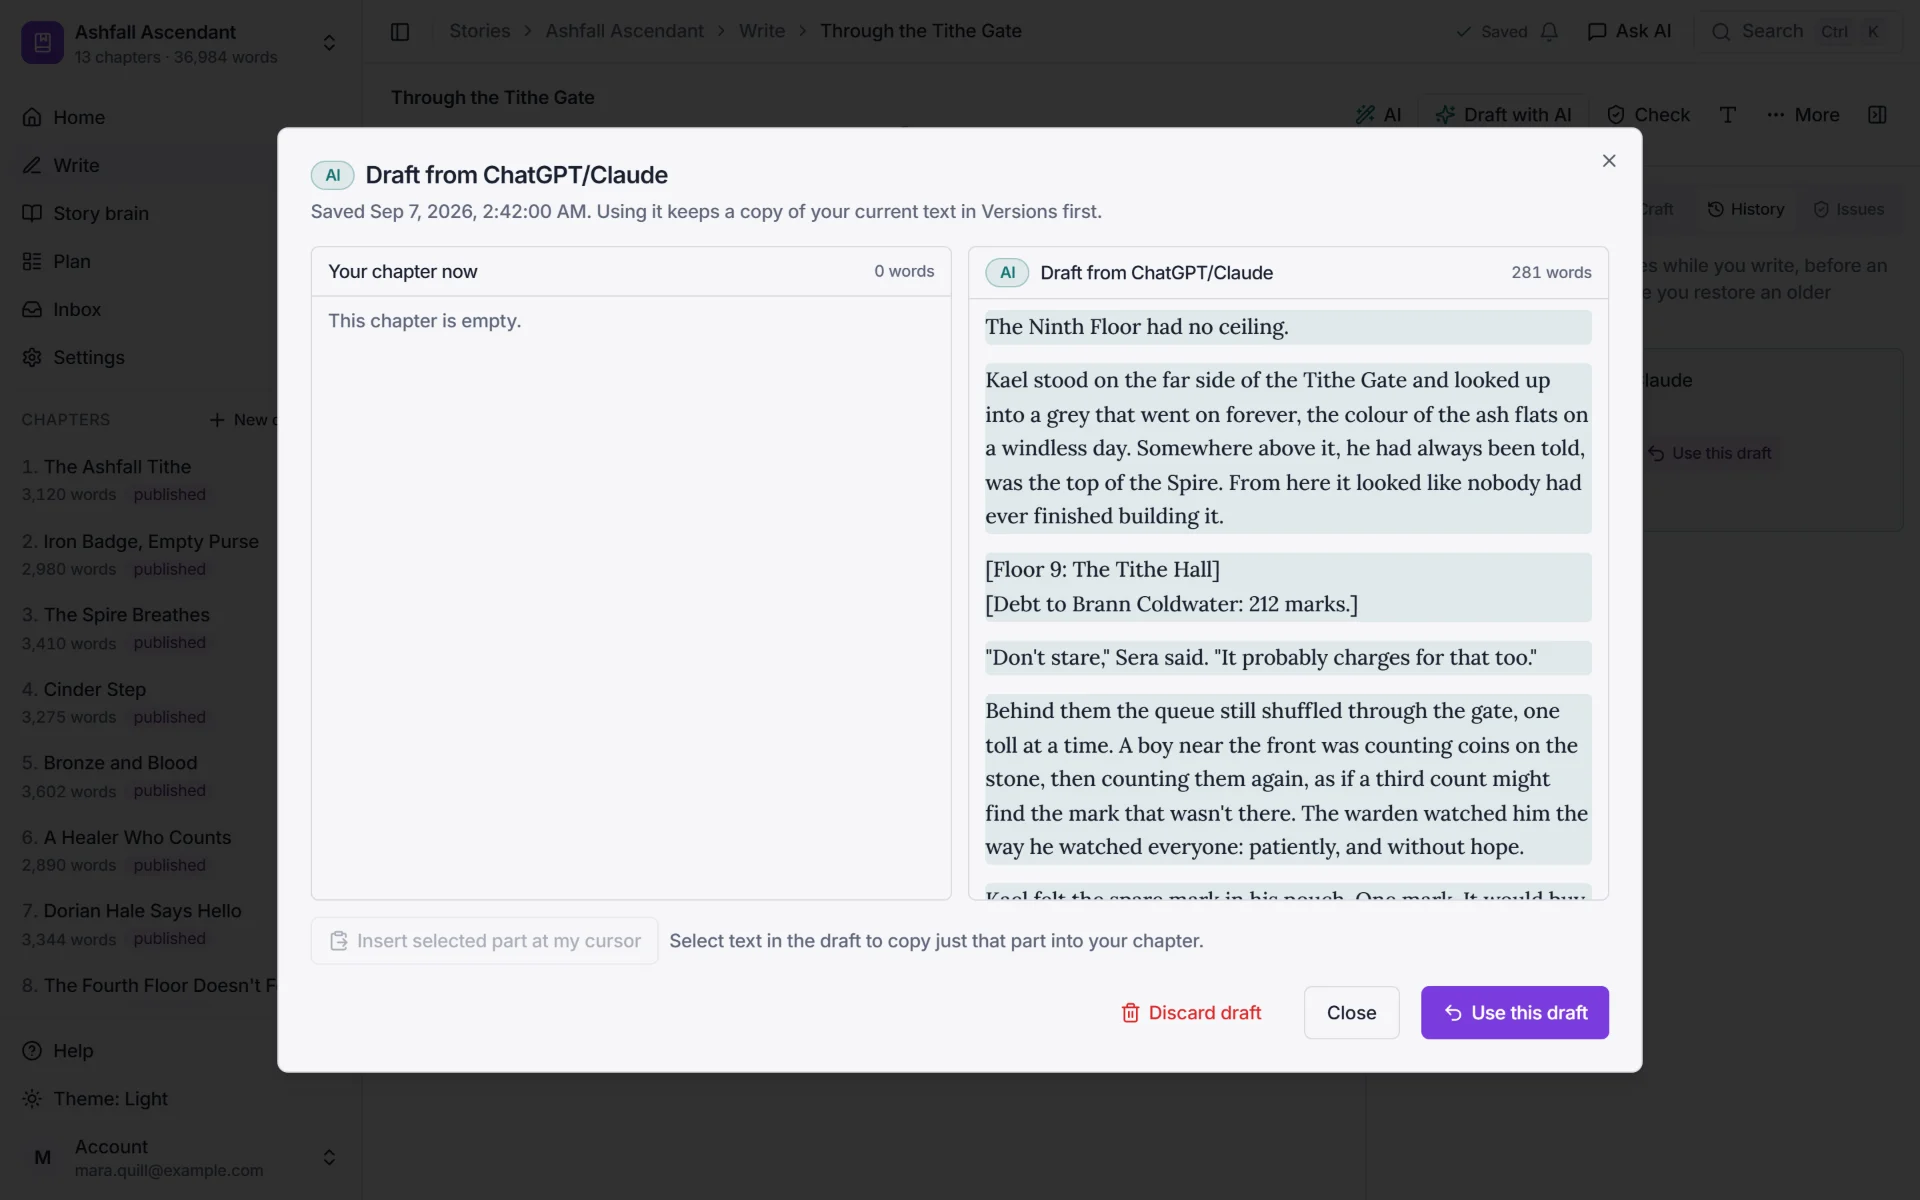Click New chapter plus button
Image resolution: width=1920 pixels, height=1200 pixels.
(x=242, y=419)
